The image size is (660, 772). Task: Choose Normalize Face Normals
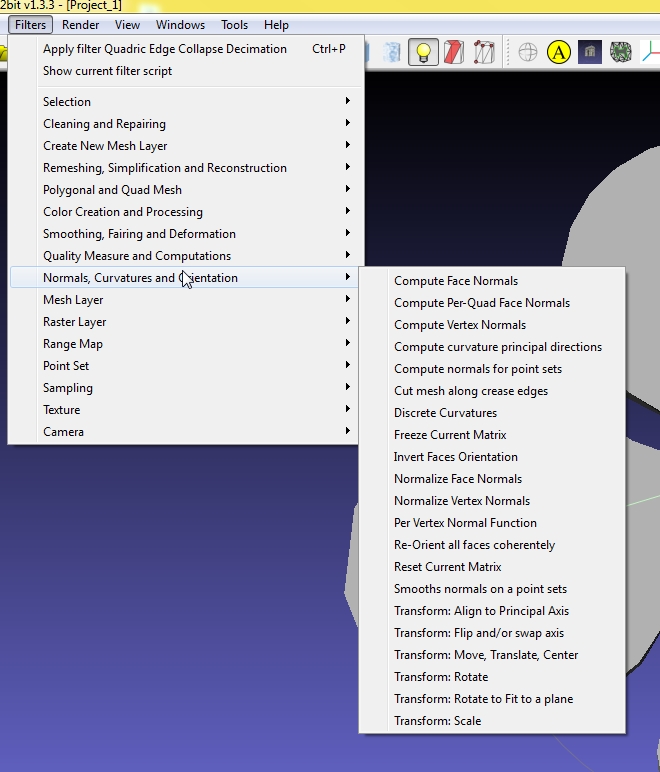(492, 479)
